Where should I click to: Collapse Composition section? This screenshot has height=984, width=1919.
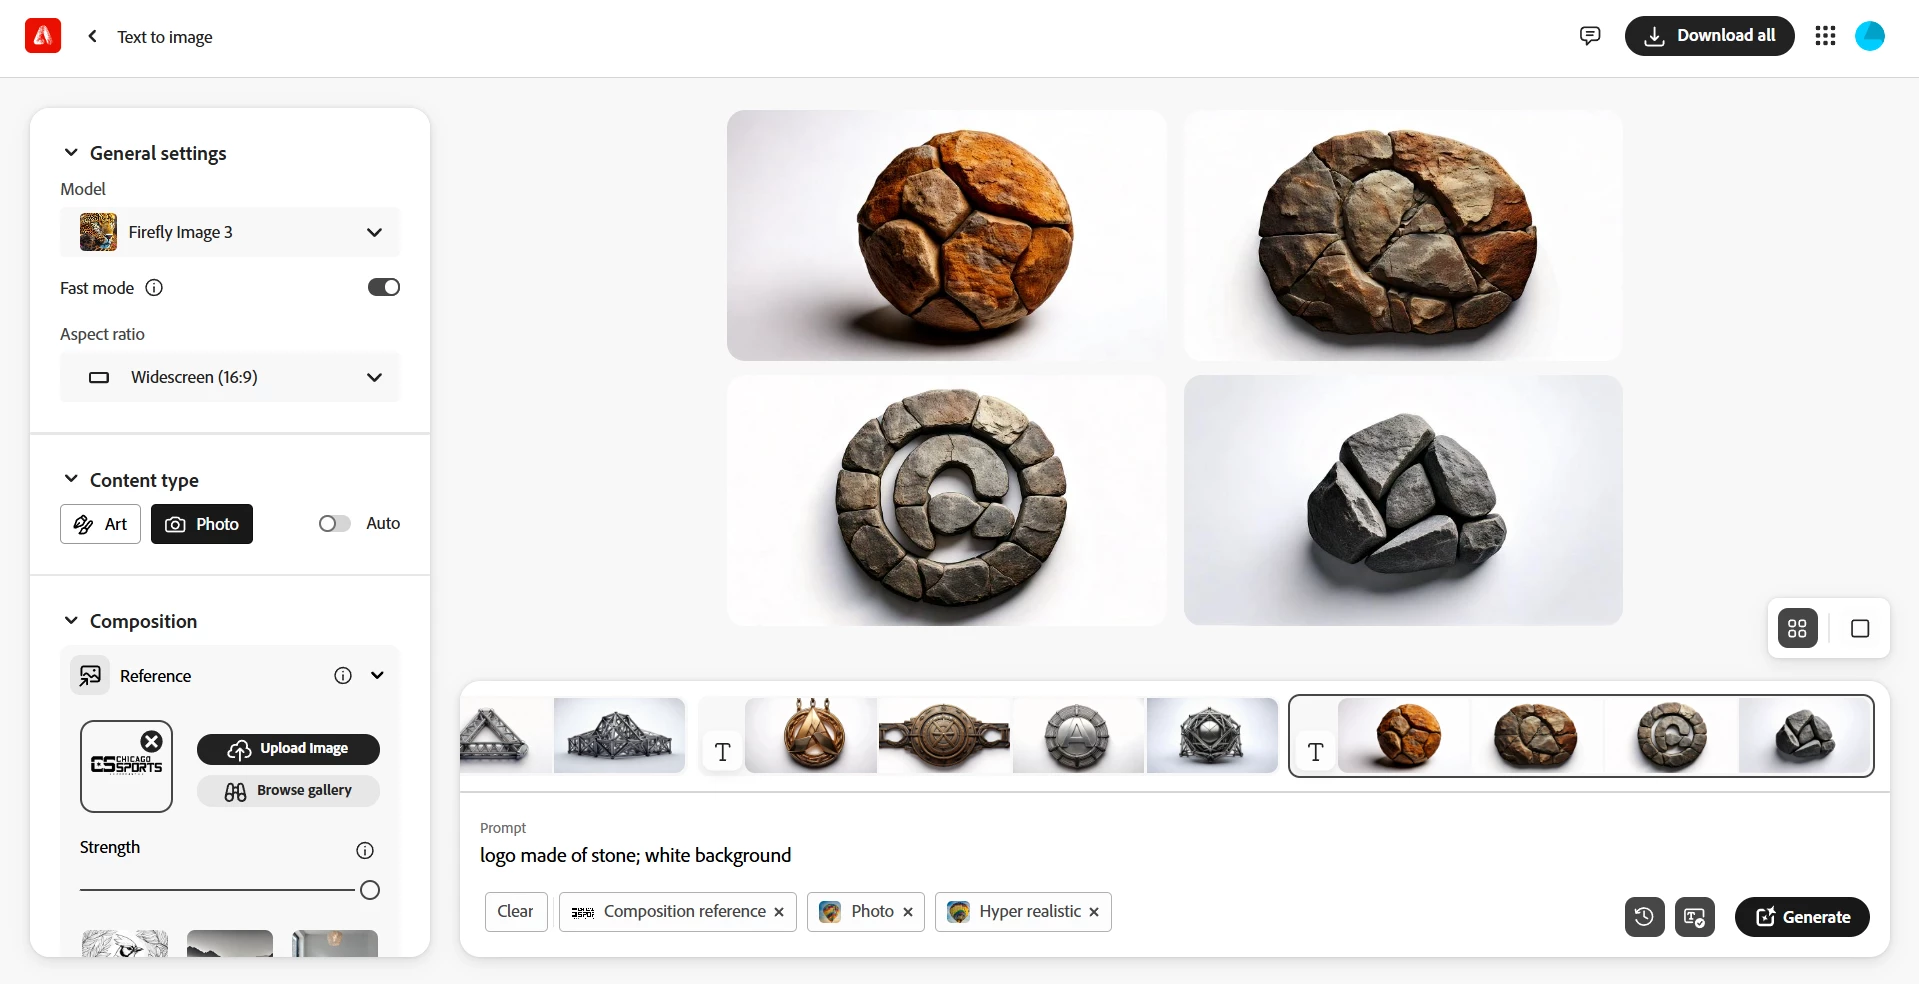pos(71,621)
